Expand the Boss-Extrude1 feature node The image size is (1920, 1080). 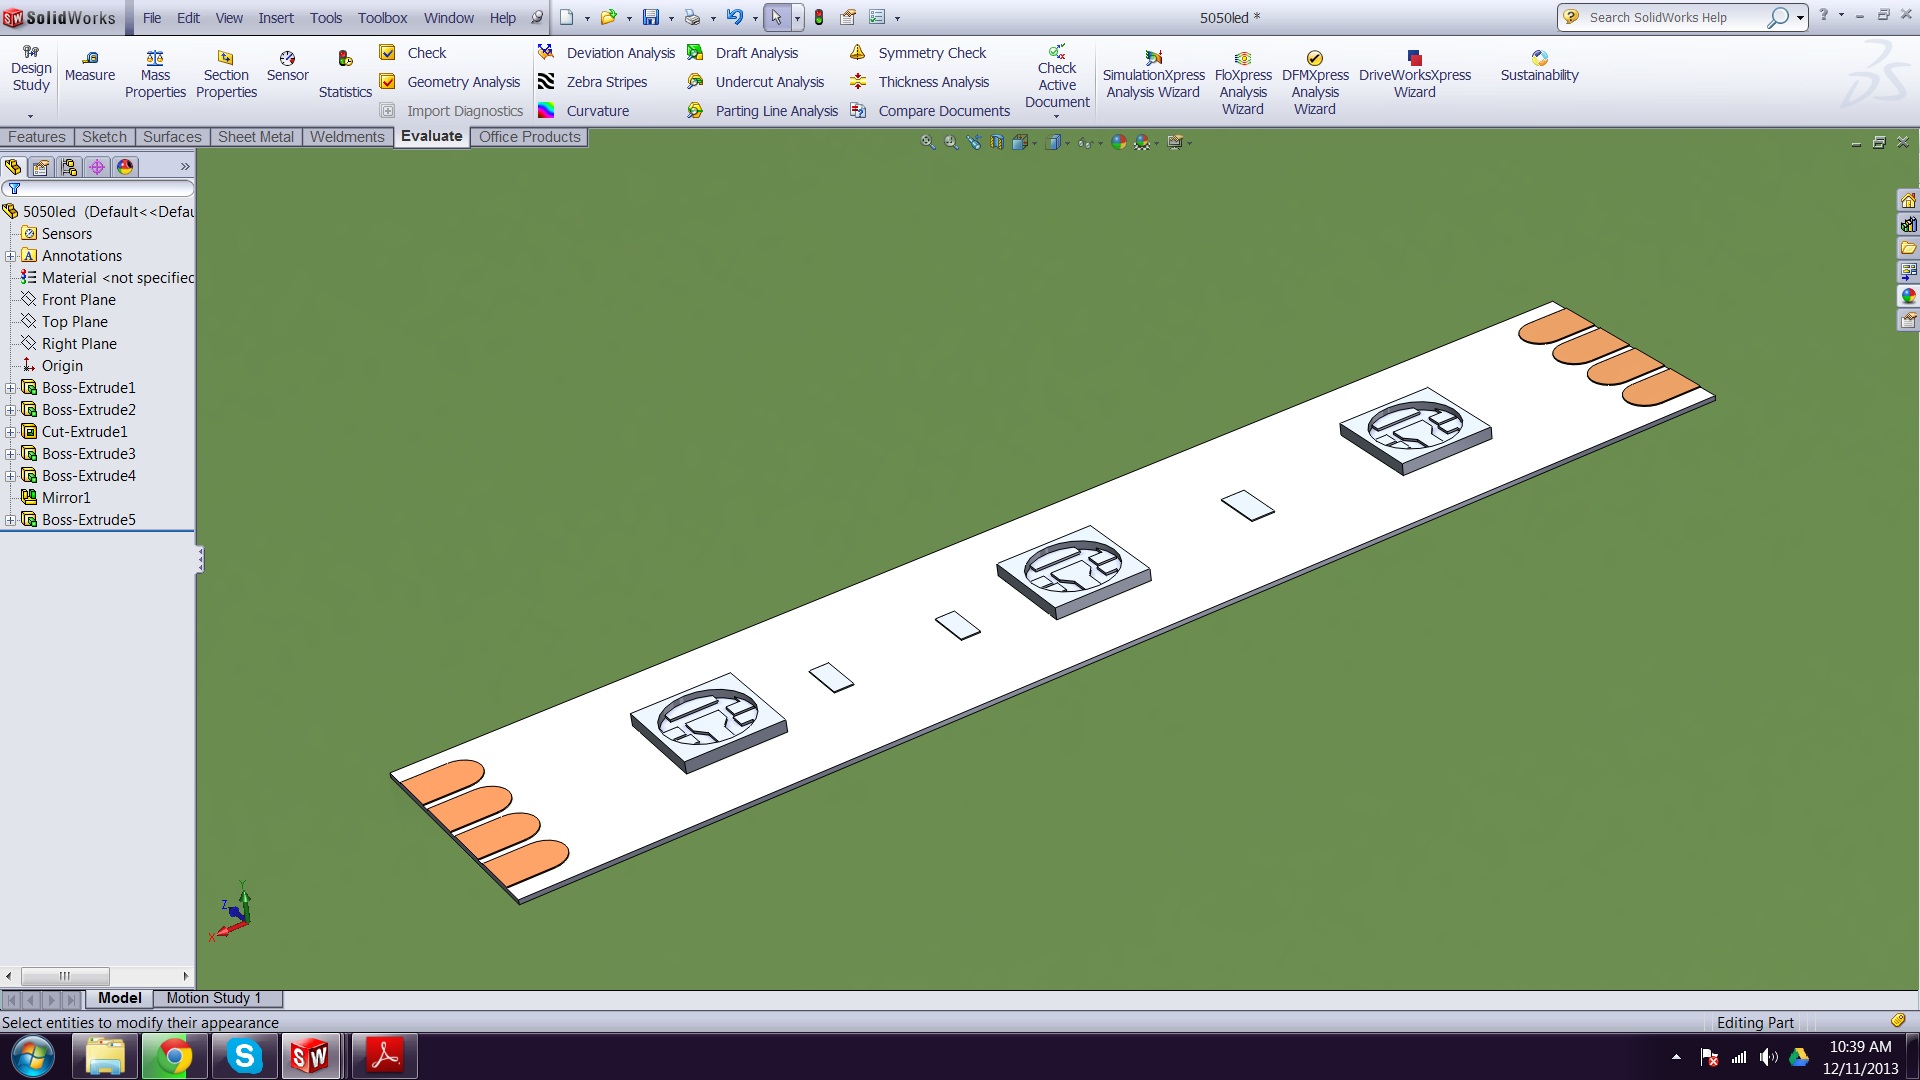pos(11,388)
